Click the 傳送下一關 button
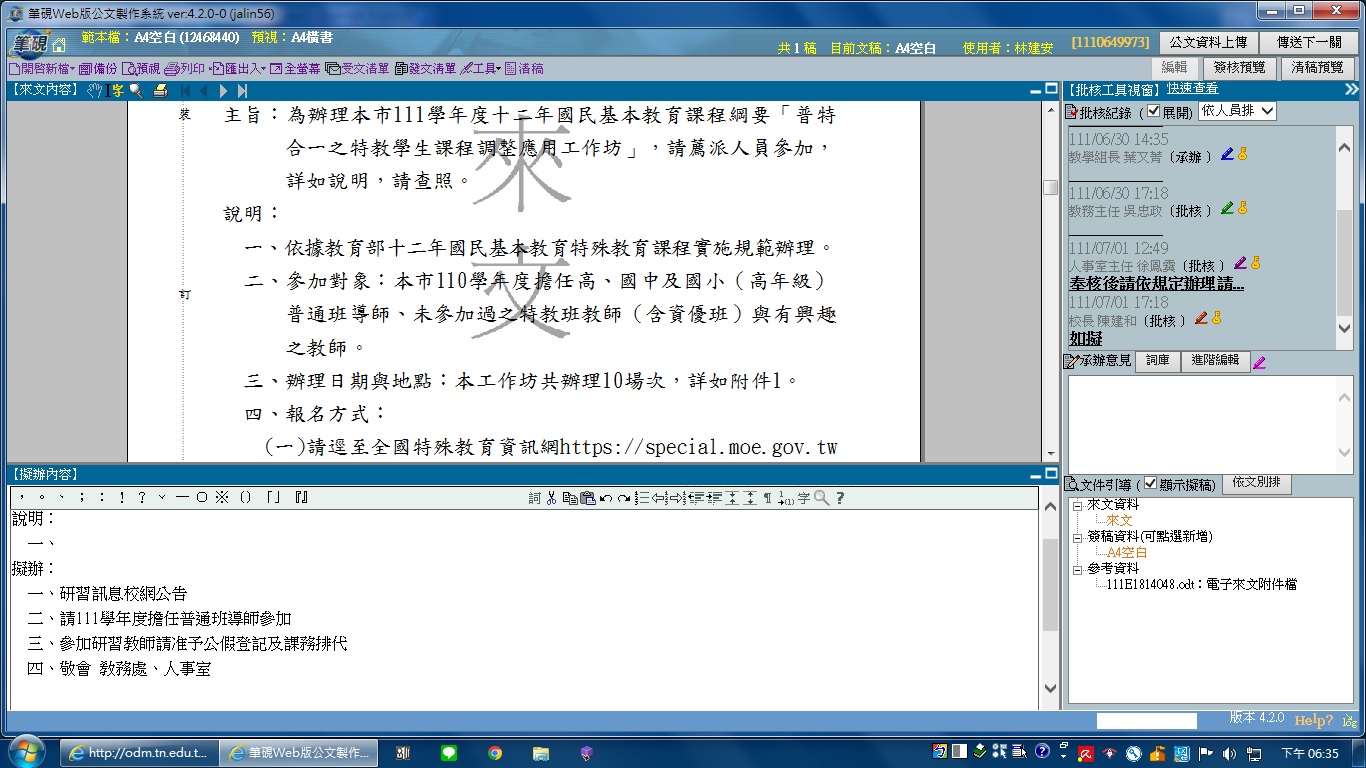 [1308, 42]
